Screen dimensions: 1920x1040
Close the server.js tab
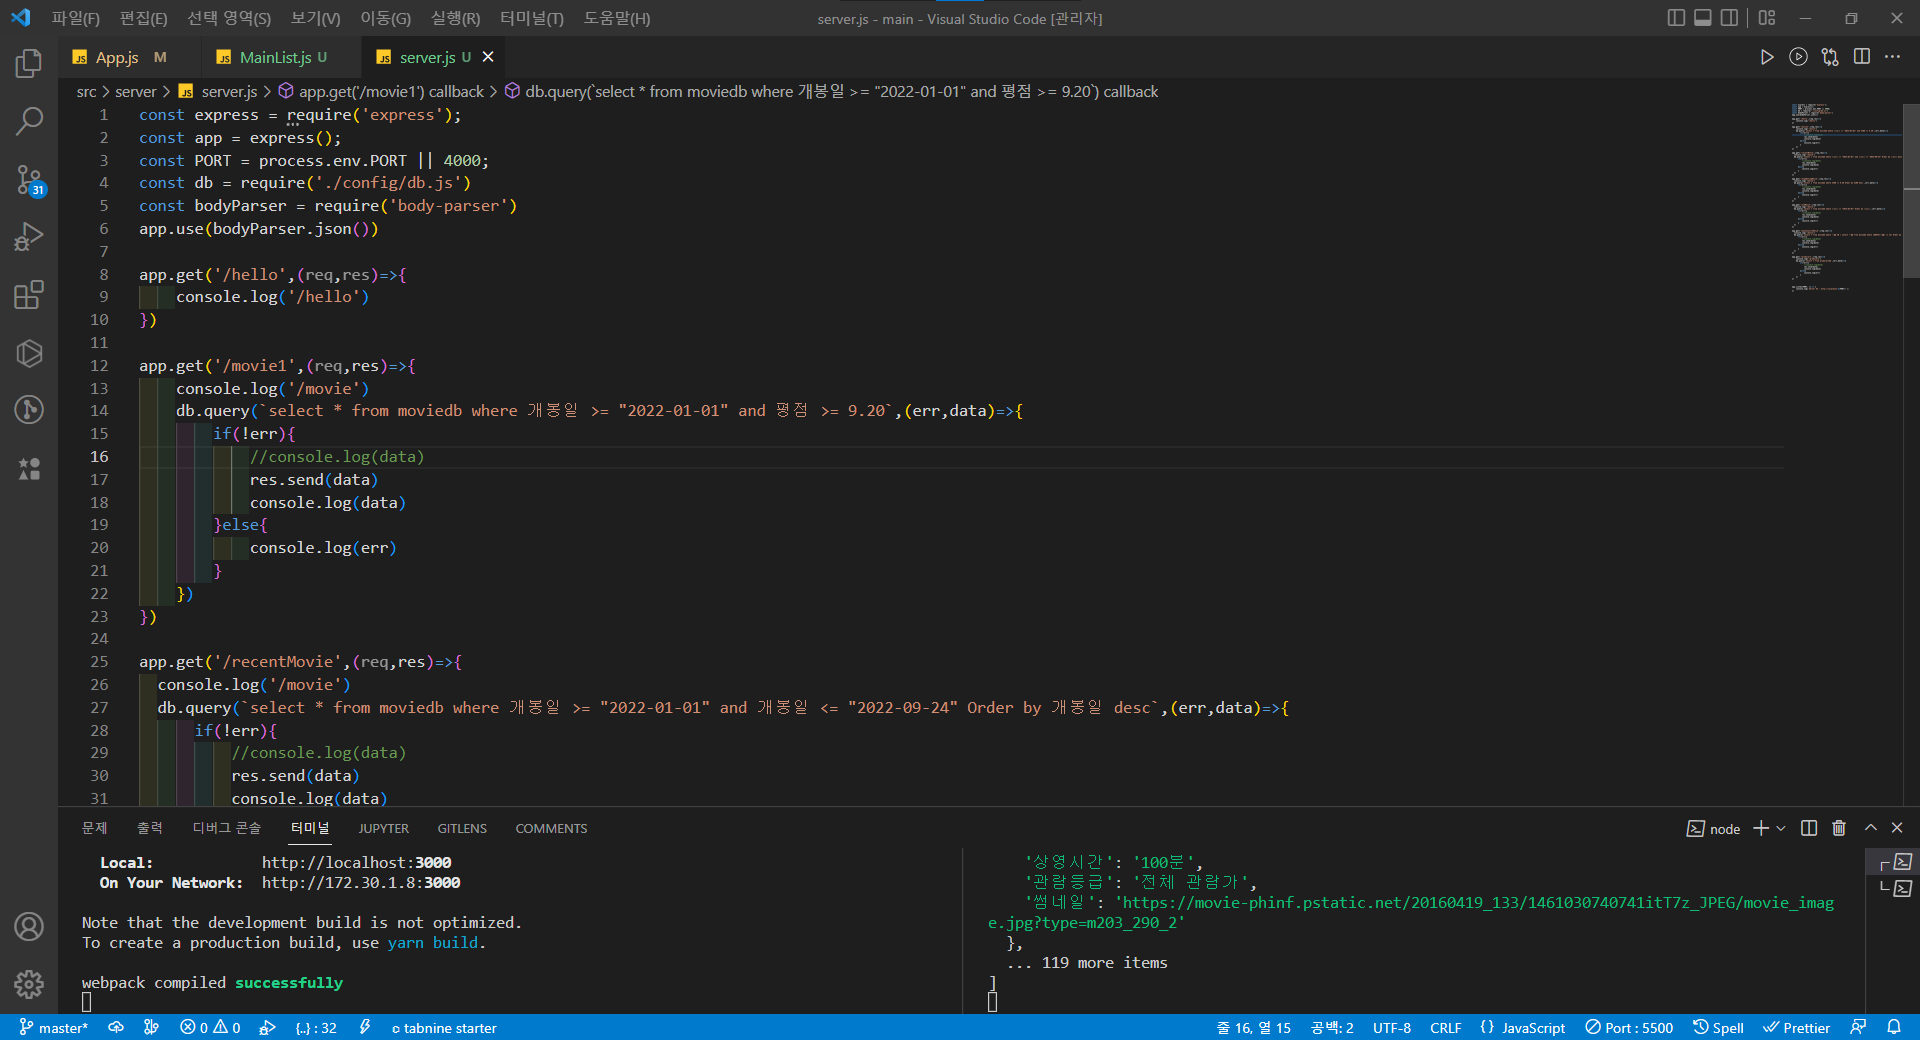[x=488, y=57]
